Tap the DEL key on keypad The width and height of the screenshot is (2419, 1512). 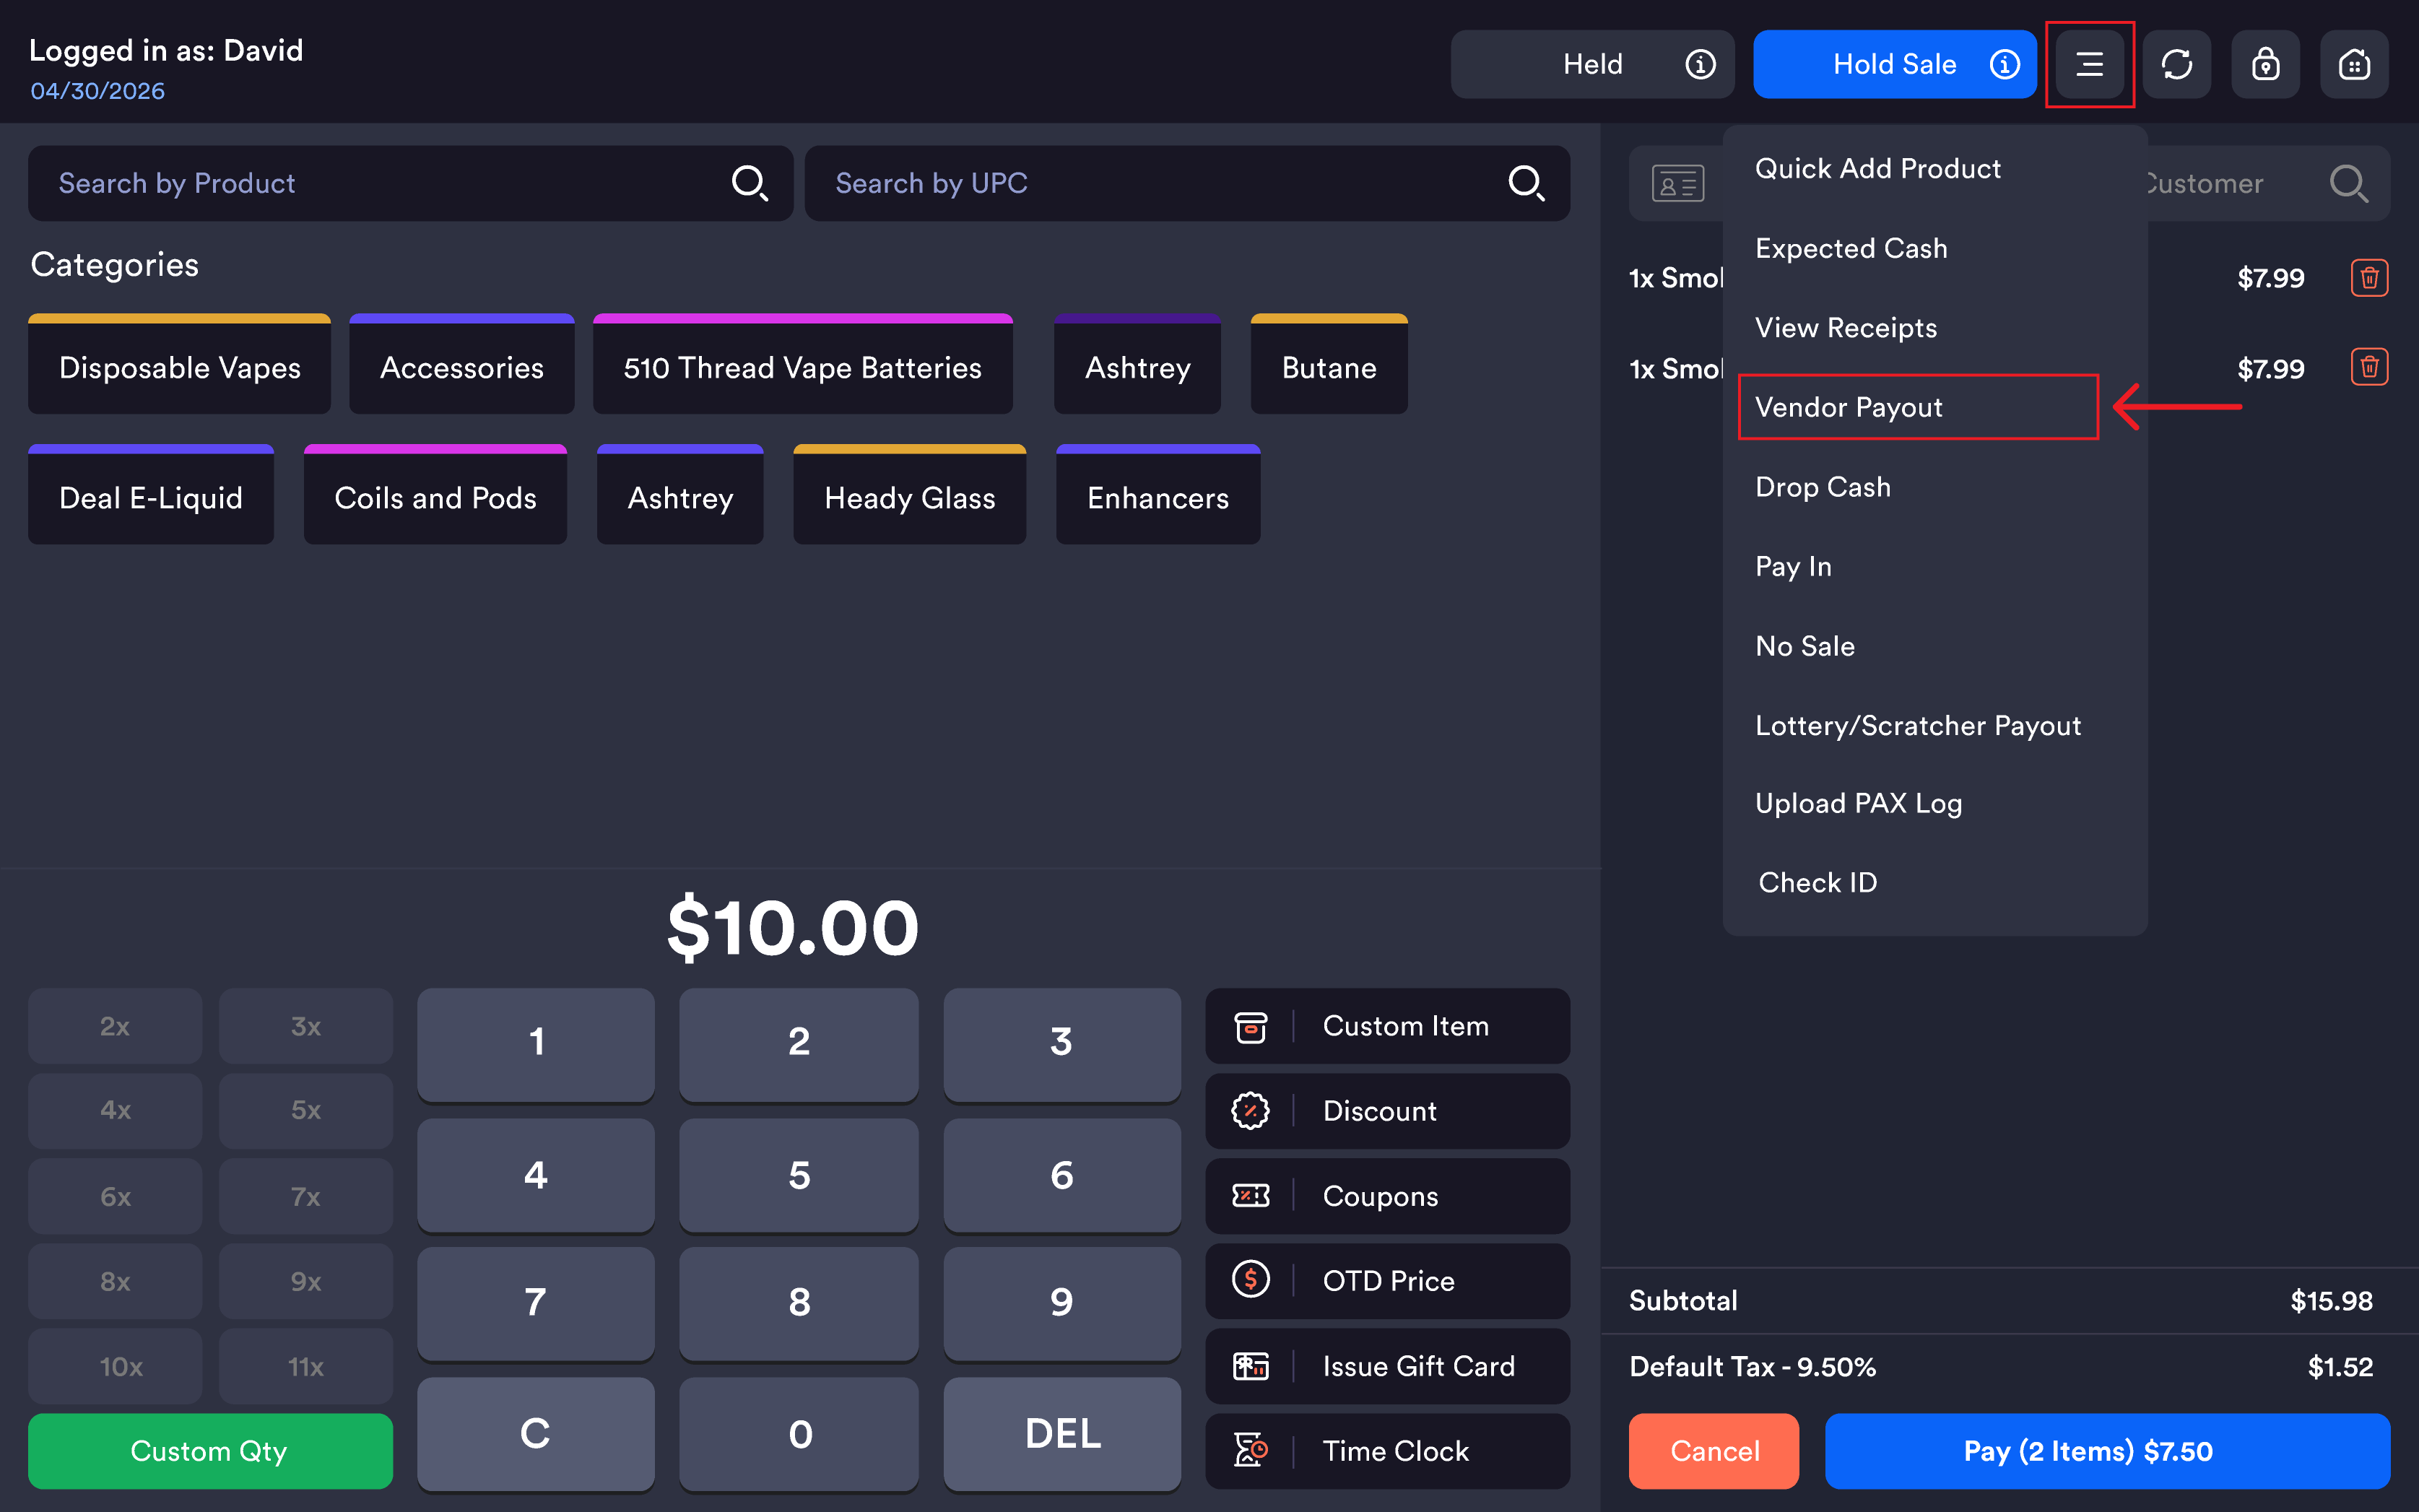(x=1062, y=1434)
